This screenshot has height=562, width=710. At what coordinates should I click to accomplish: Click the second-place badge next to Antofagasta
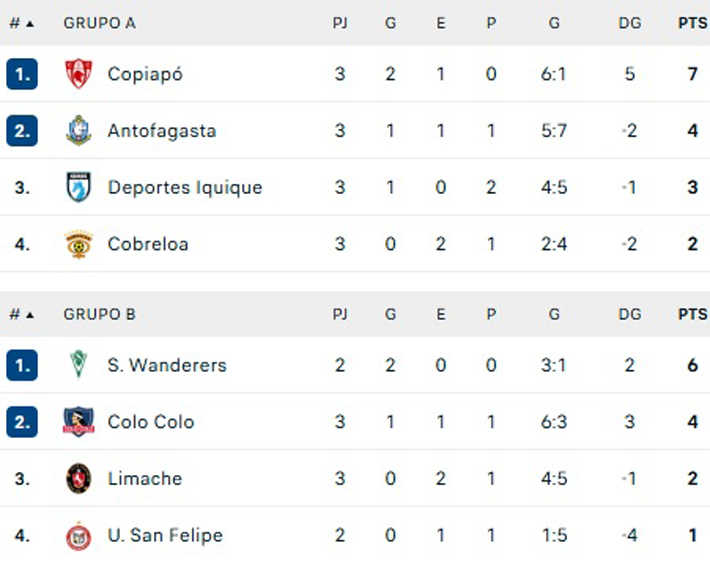[x=22, y=130]
